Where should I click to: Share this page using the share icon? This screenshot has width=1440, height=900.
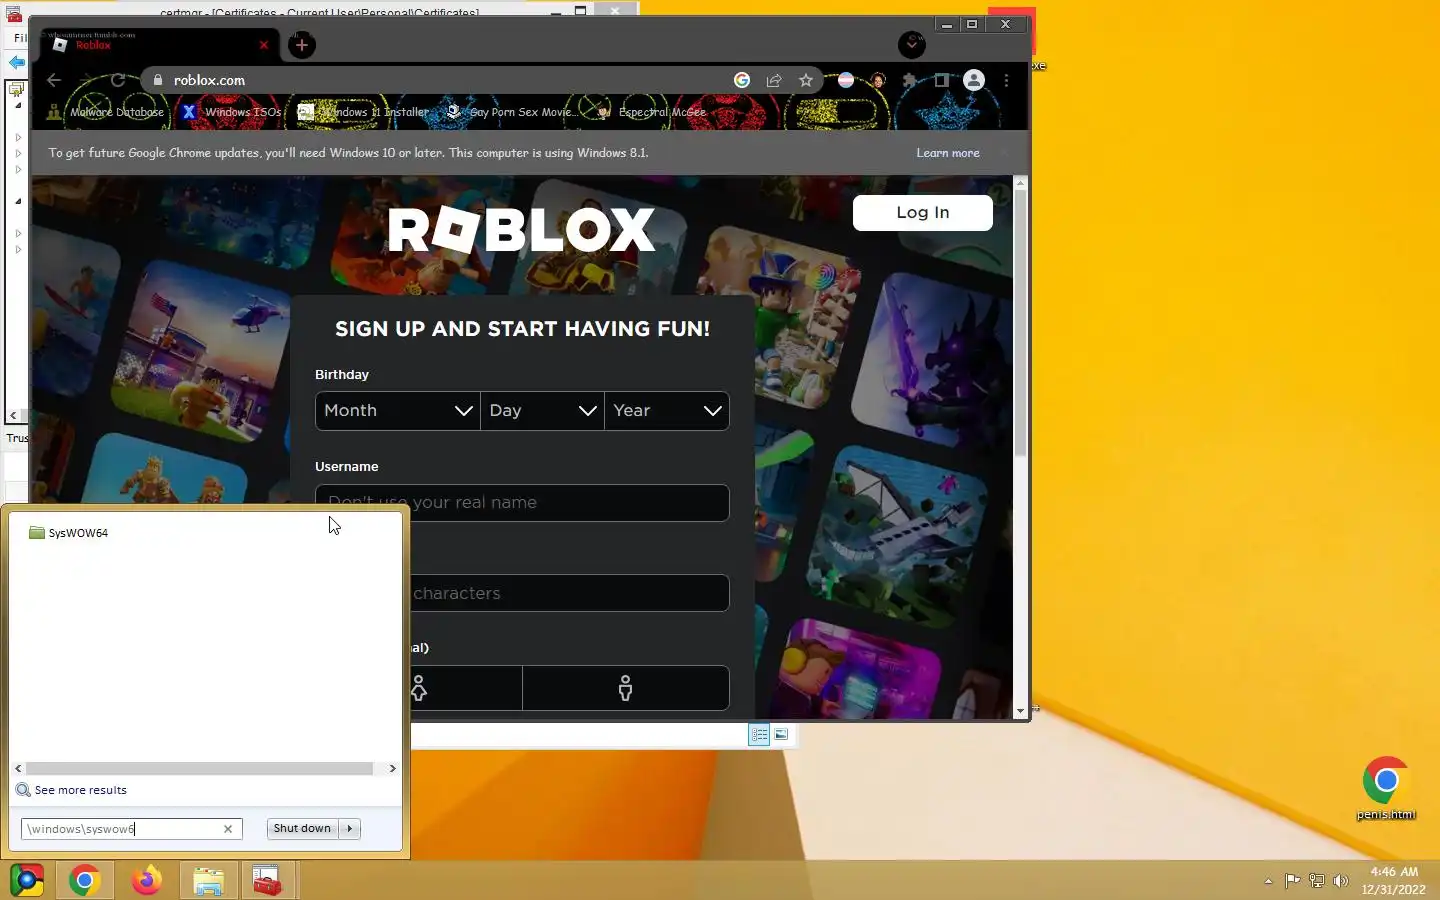point(774,80)
